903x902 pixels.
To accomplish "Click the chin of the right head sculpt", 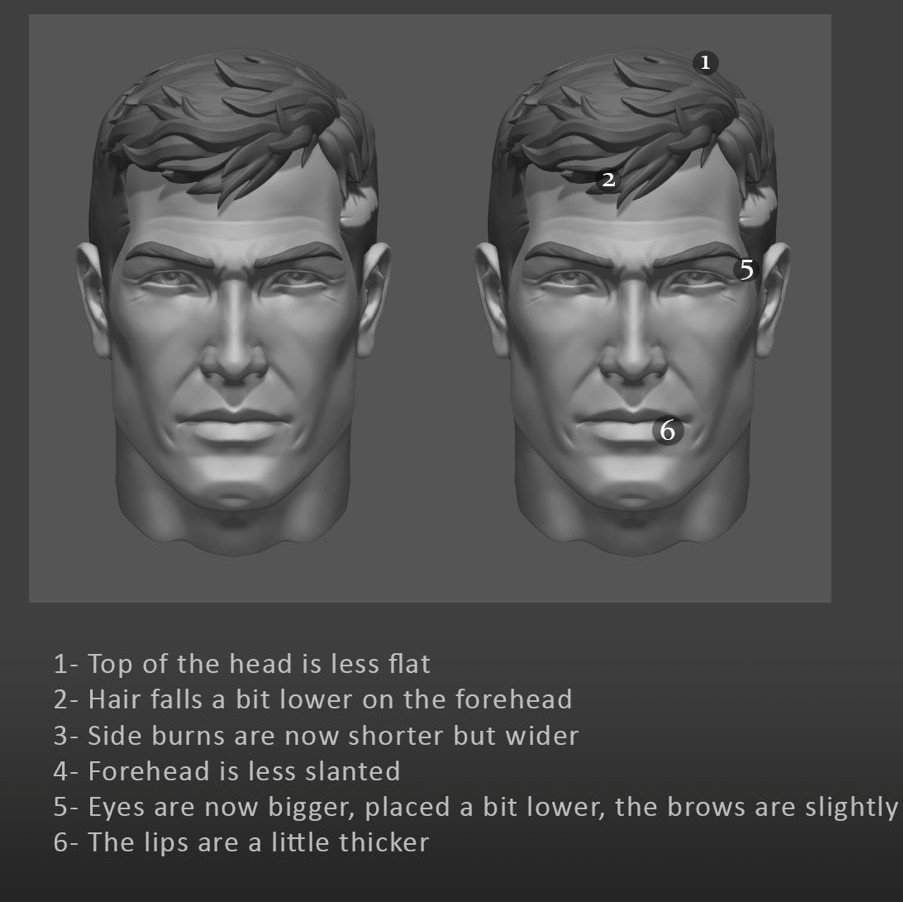I will [x=633, y=491].
